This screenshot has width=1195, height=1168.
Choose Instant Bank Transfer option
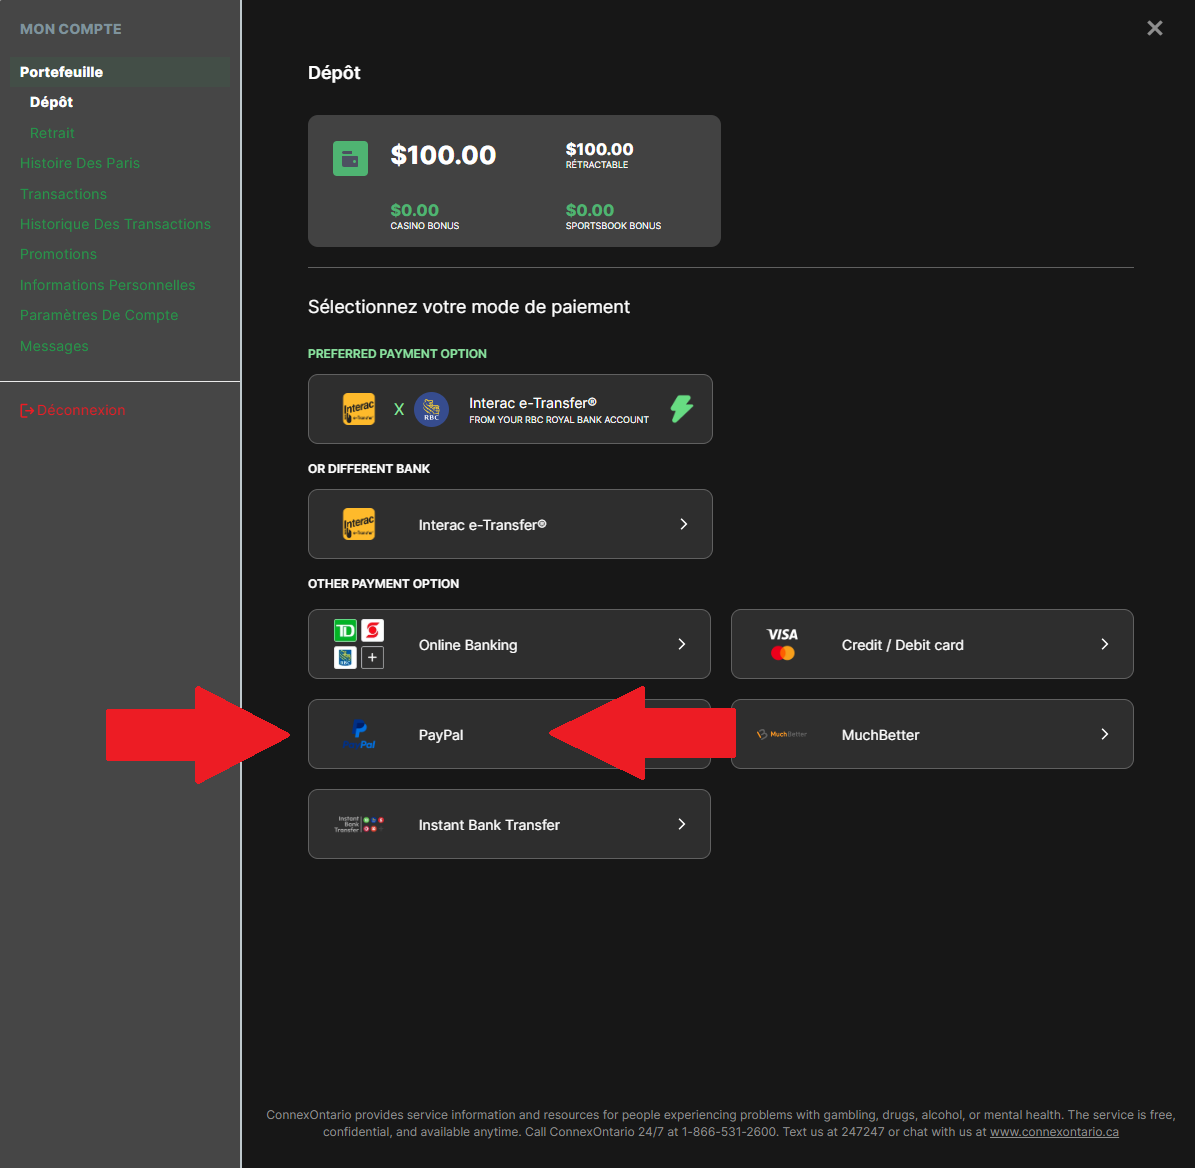pos(509,824)
